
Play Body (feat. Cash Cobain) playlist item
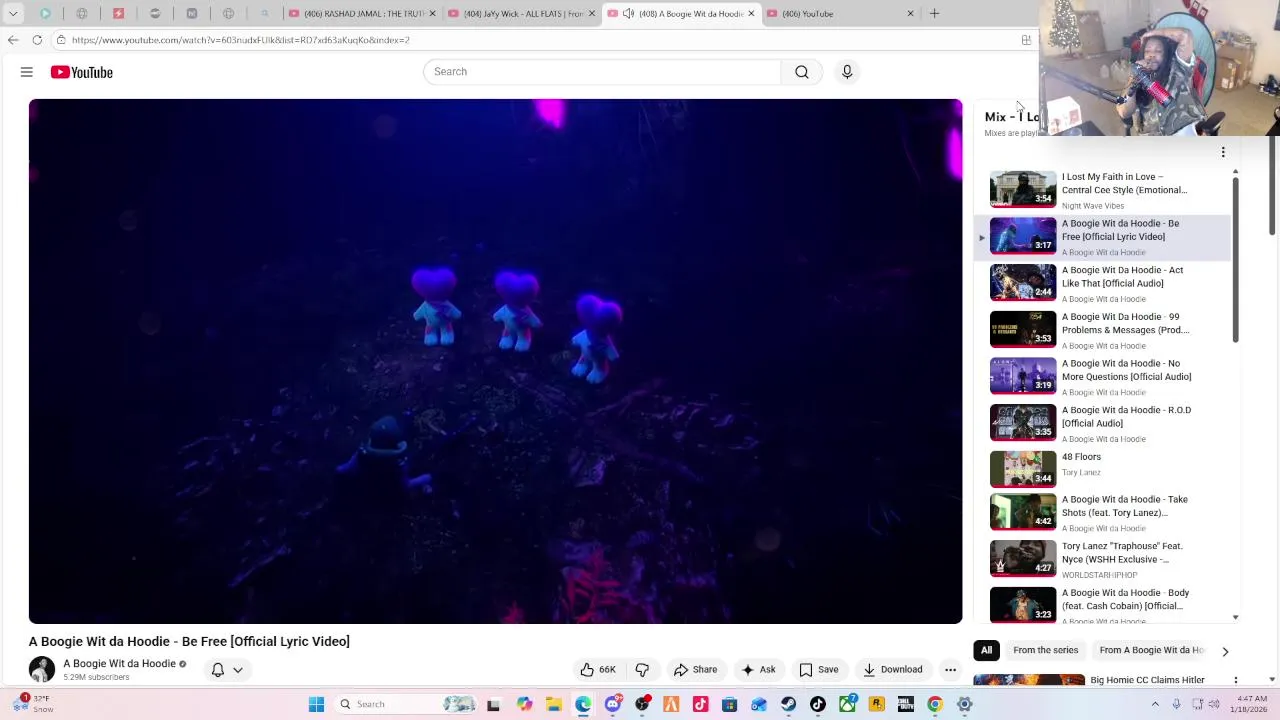click(x=1103, y=605)
